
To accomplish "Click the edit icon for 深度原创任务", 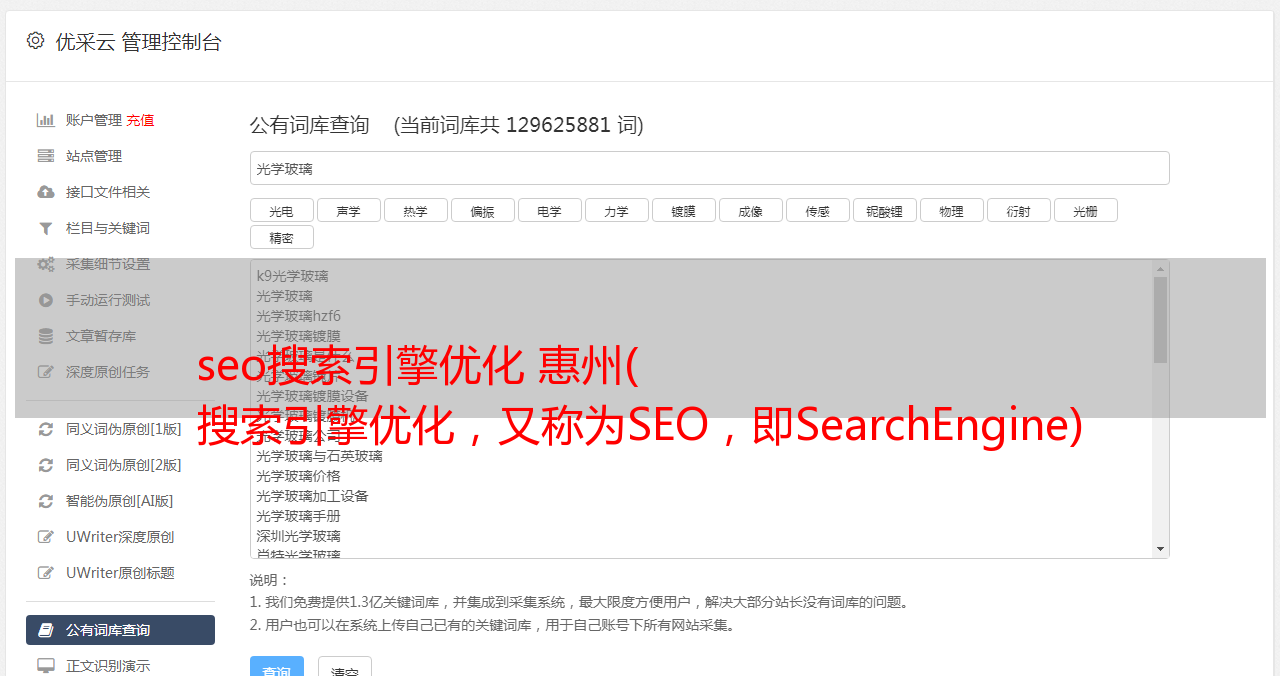I will 45,372.
